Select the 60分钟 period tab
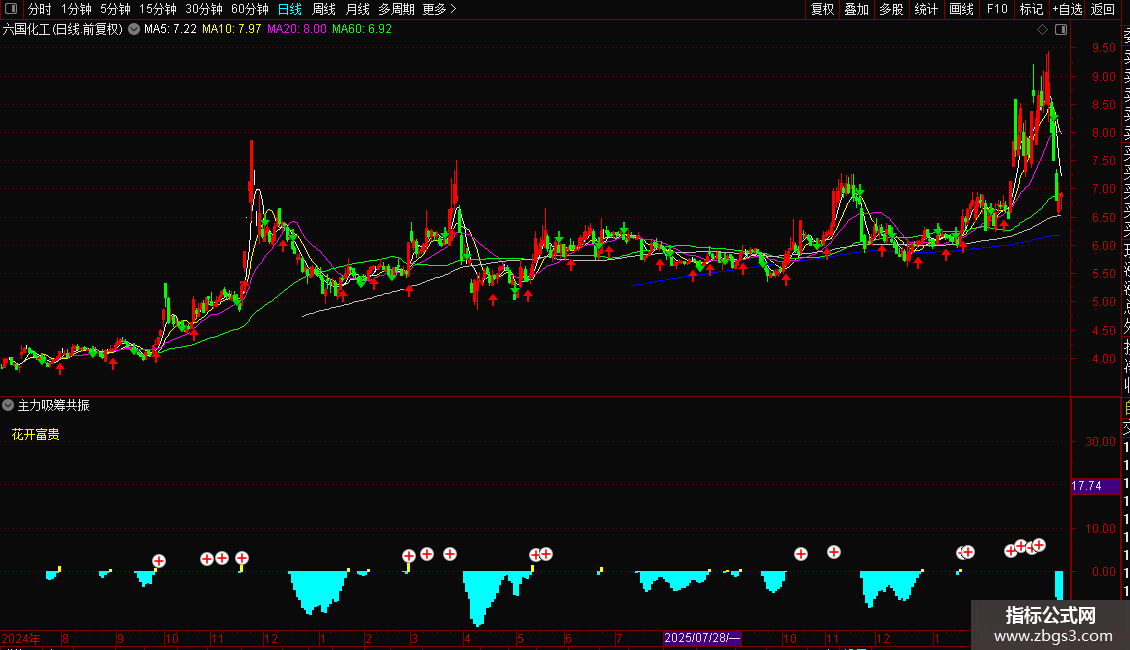 [250, 9]
